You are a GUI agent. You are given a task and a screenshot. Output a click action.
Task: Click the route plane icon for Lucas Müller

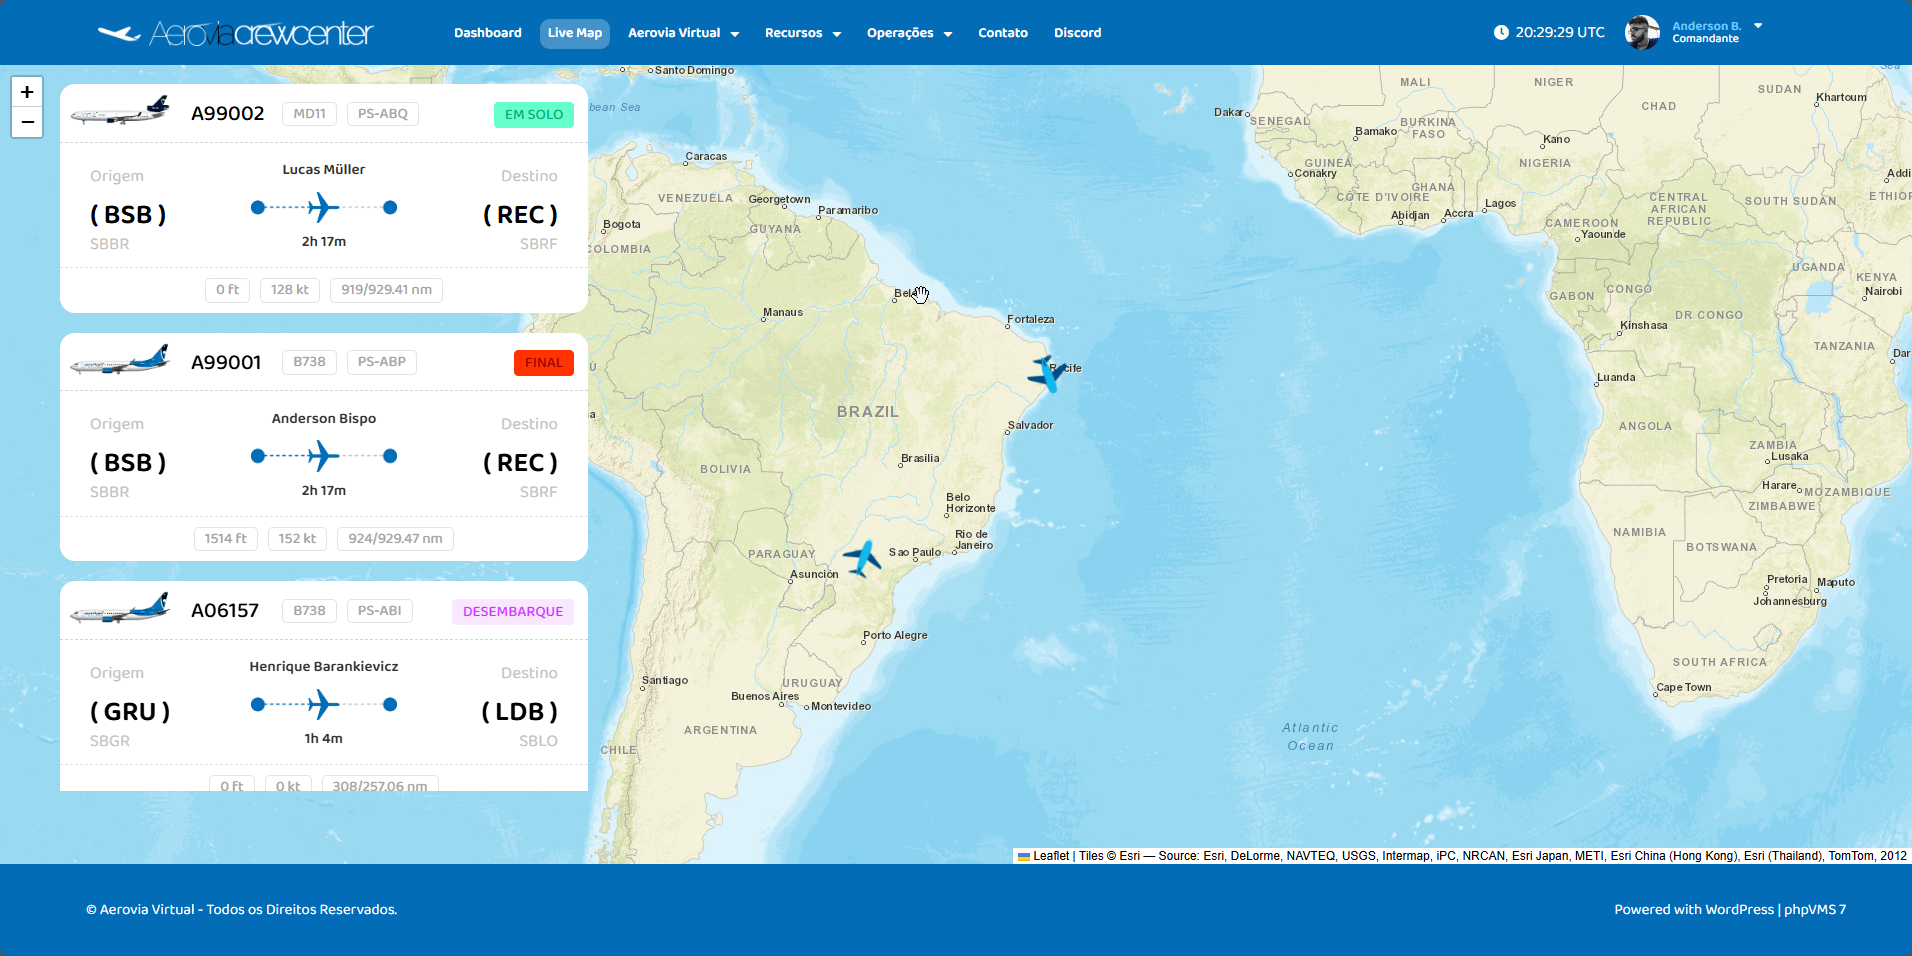pos(322,207)
